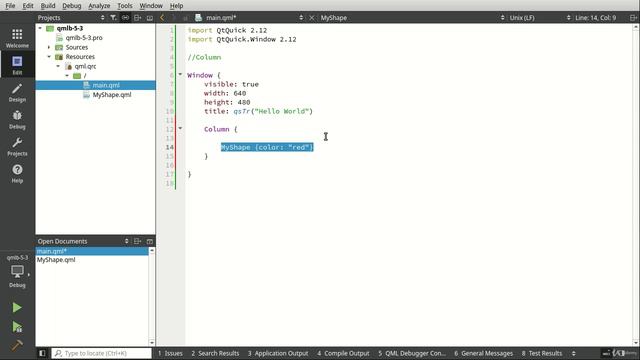This screenshot has height=360, width=640.
Task: Start debugging with the run-debug button
Action: pyautogui.click(x=17, y=327)
